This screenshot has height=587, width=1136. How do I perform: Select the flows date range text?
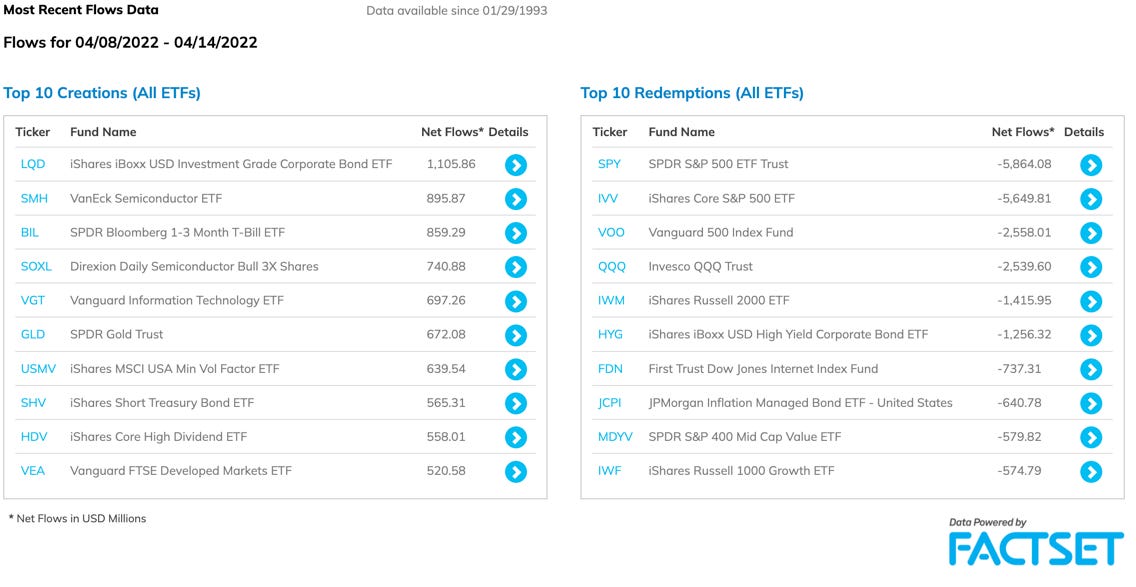pos(130,42)
